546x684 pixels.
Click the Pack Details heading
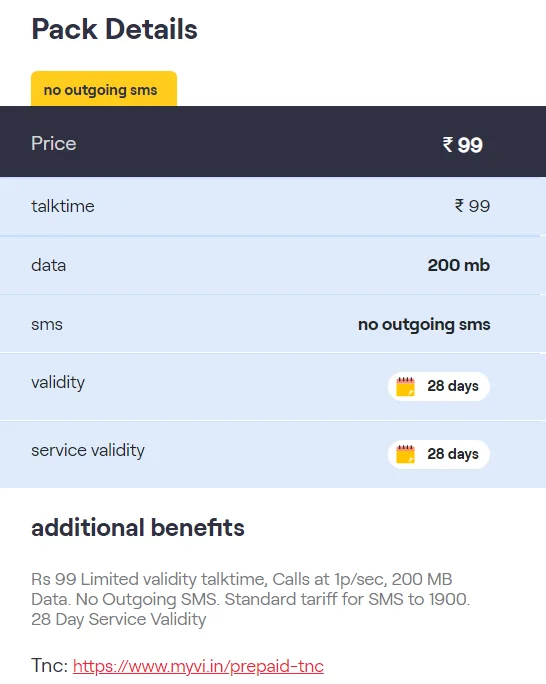114,29
